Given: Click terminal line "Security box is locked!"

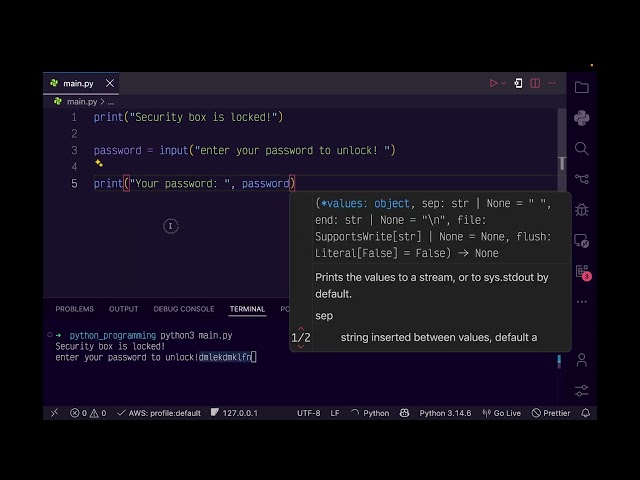Looking at the screenshot, I should coord(110,346).
